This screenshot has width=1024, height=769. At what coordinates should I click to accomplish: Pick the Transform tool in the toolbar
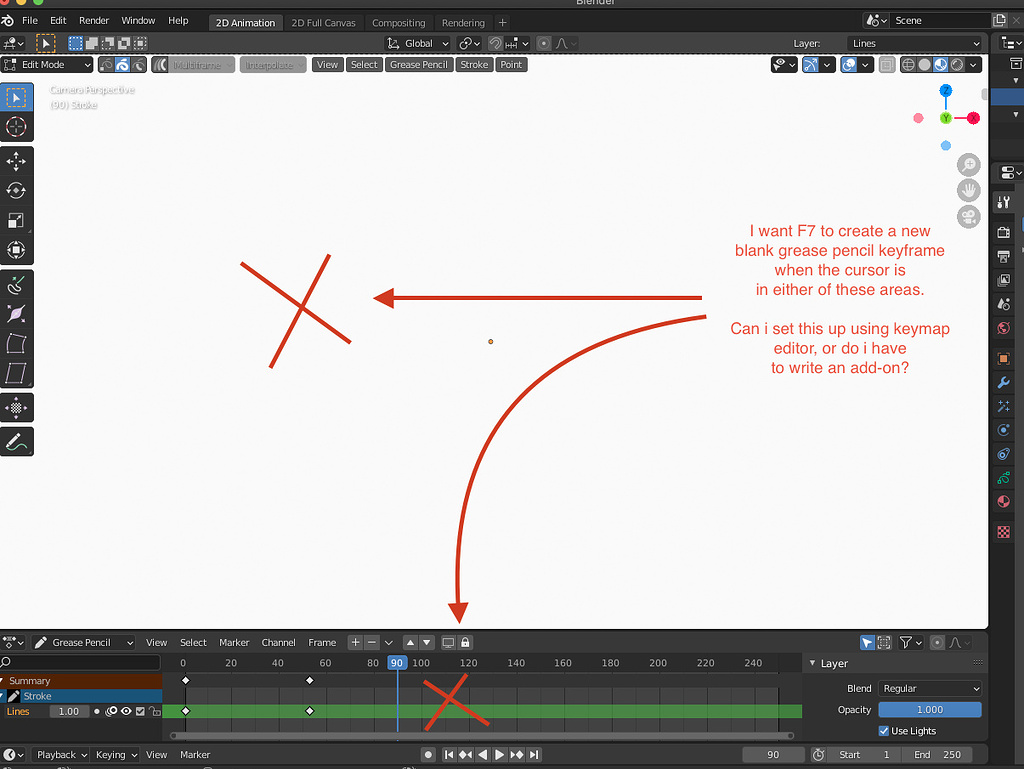(x=16, y=250)
